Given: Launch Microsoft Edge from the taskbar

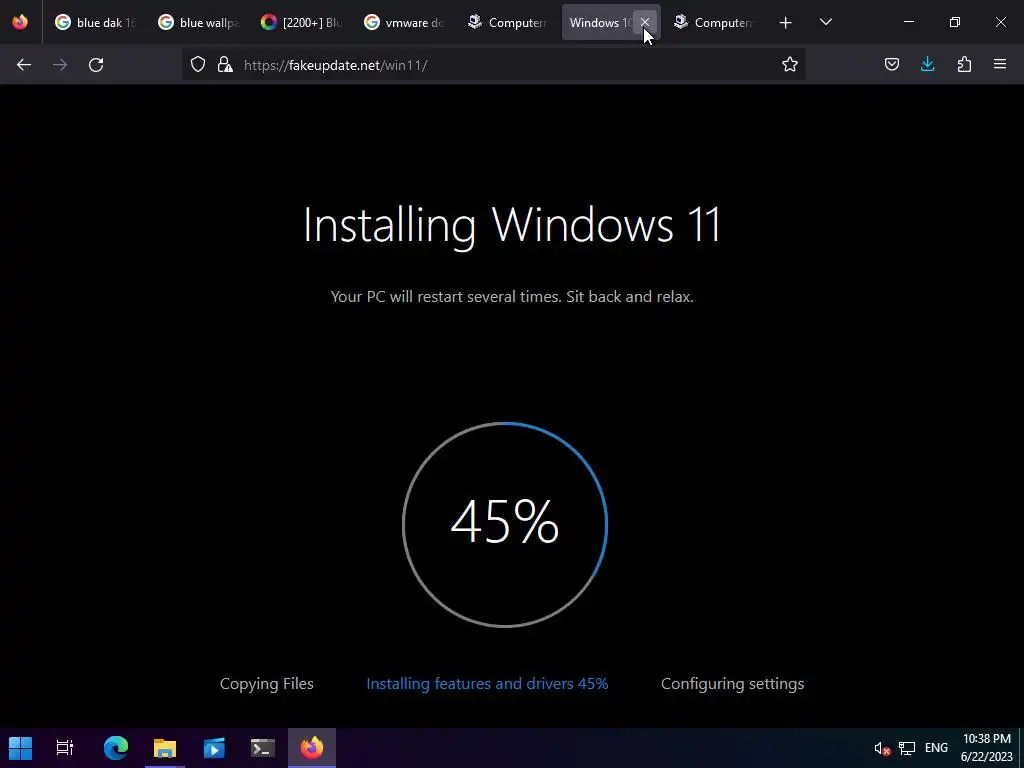Looking at the screenshot, I should click(116, 748).
